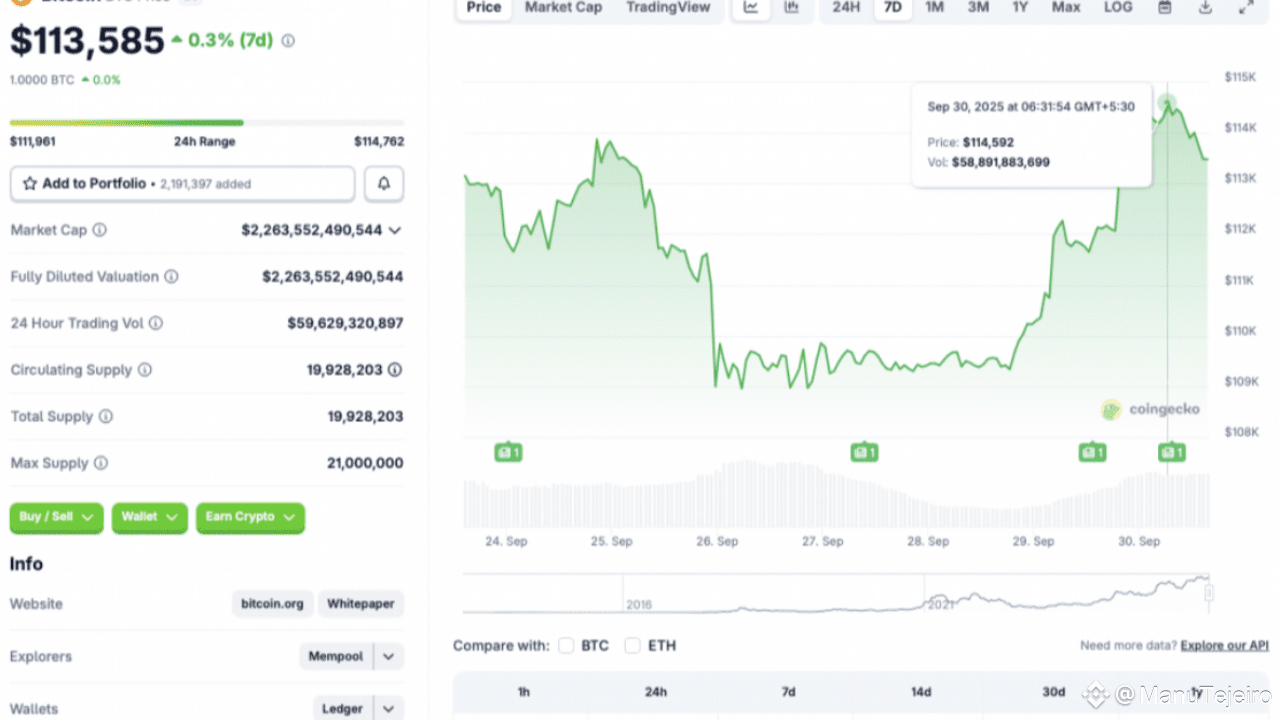Open the Ledger wallet link
The width and height of the screenshot is (1280, 720).
click(x=342, y=708)
